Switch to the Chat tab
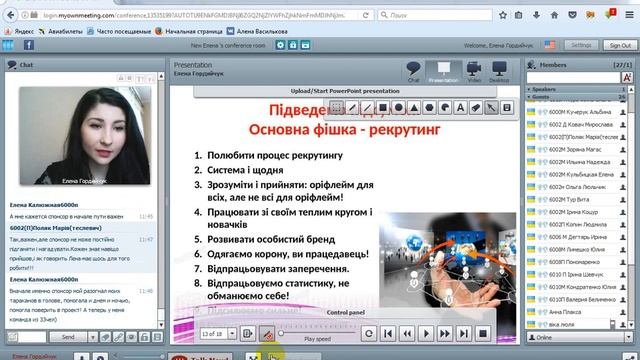This screenshot has width=640, height=360. tap(413, 72)
